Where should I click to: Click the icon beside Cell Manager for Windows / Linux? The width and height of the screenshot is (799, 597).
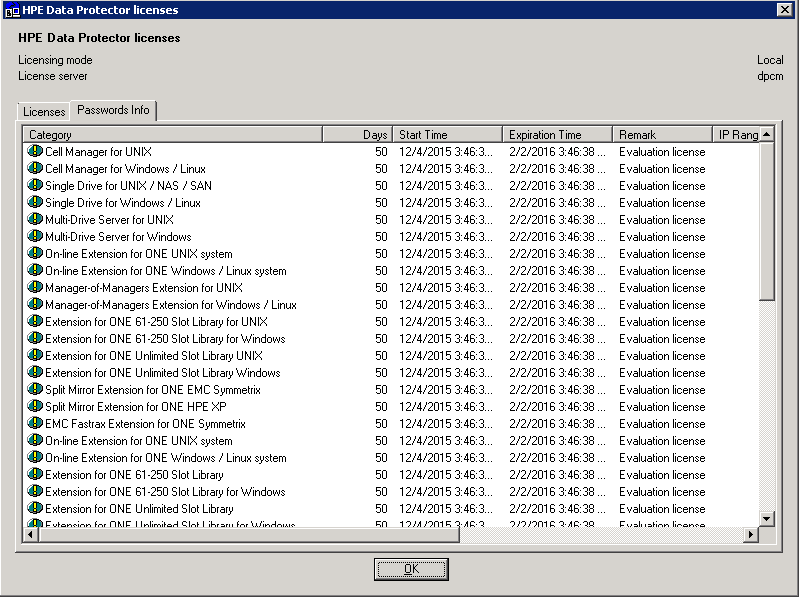click(x=35, y=168)
